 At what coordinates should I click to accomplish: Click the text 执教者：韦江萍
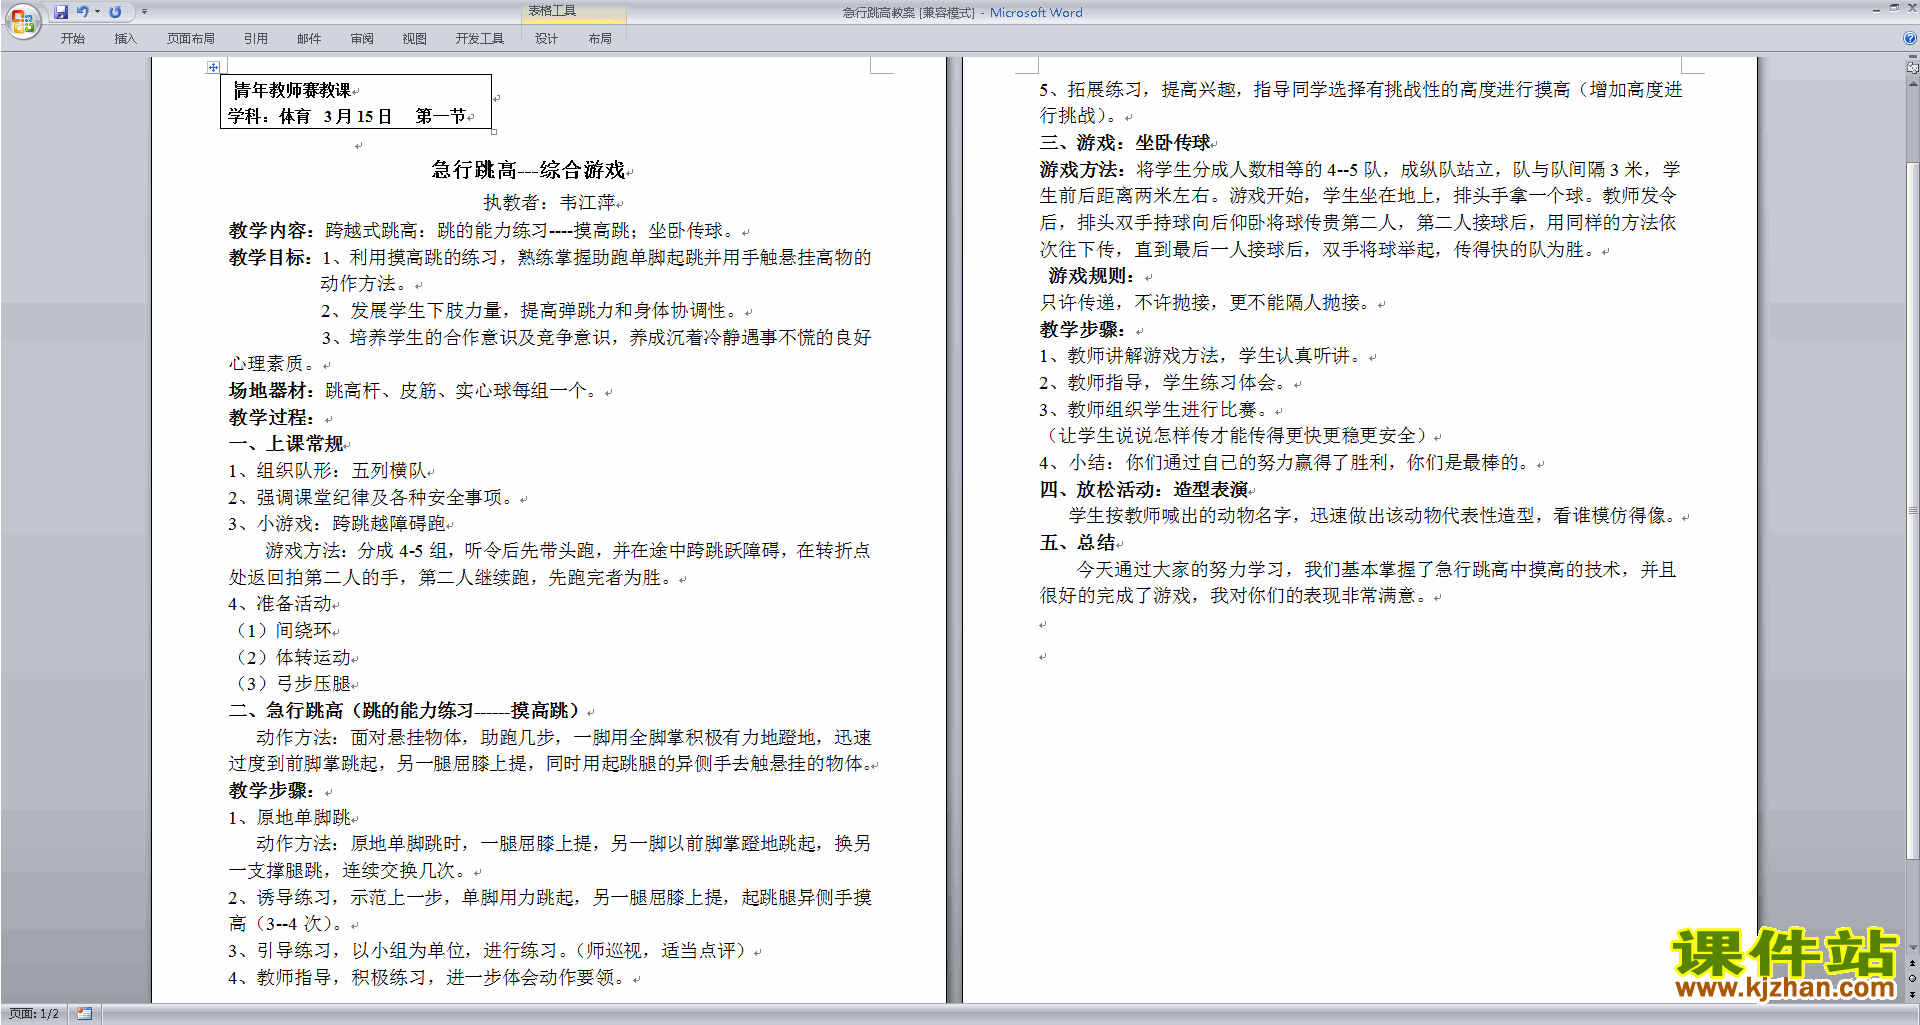(x=549, y=203)
